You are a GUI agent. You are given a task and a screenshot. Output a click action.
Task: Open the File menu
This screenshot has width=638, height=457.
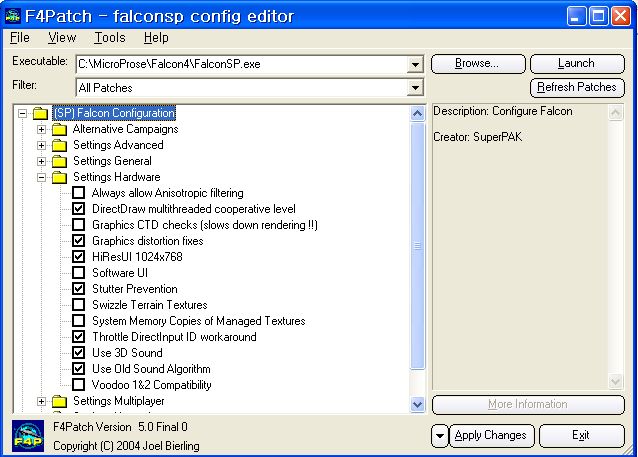click(x=20, y=38)
